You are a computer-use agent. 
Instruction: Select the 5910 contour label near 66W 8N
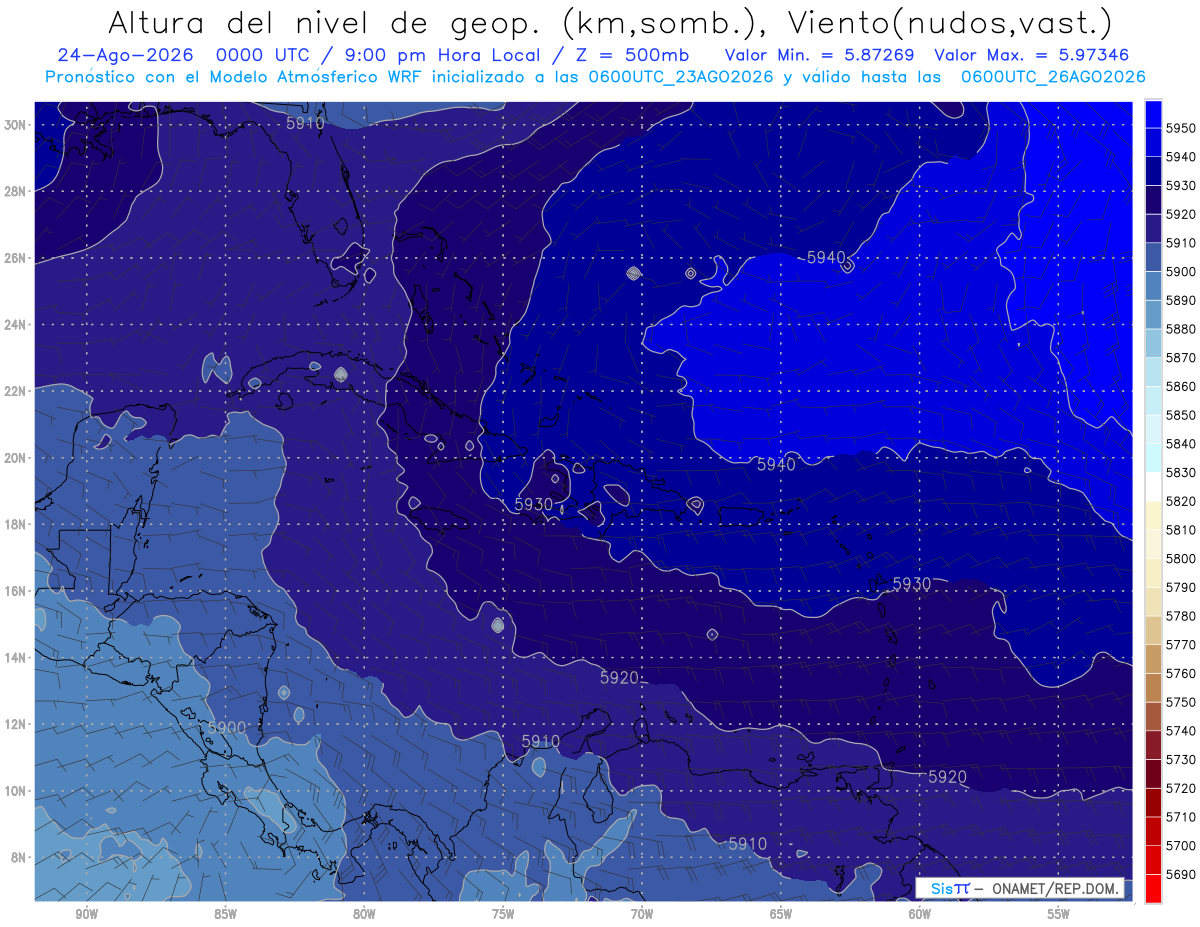coord(748,844)
